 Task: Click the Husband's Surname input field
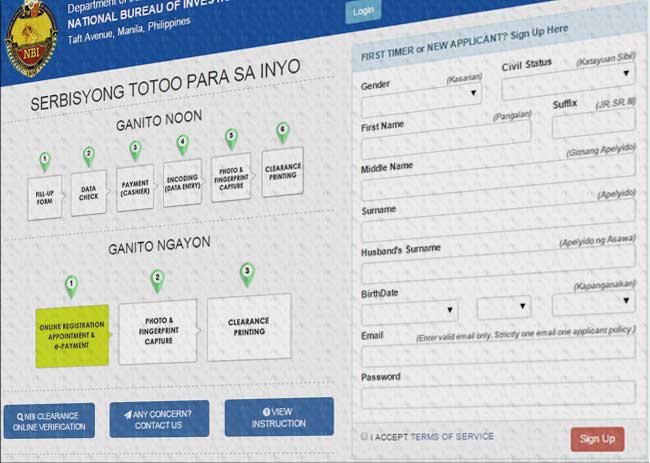pyautogui.click(x=498, y=262)
